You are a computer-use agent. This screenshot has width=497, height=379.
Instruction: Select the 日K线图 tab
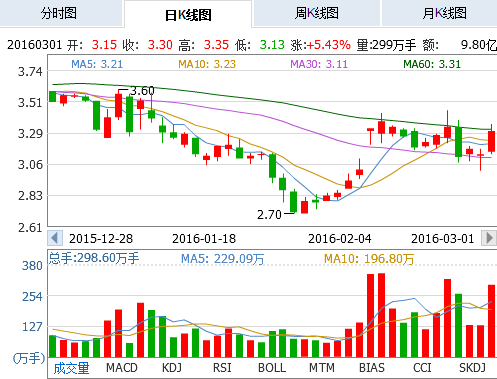click(x=188, y=14)
